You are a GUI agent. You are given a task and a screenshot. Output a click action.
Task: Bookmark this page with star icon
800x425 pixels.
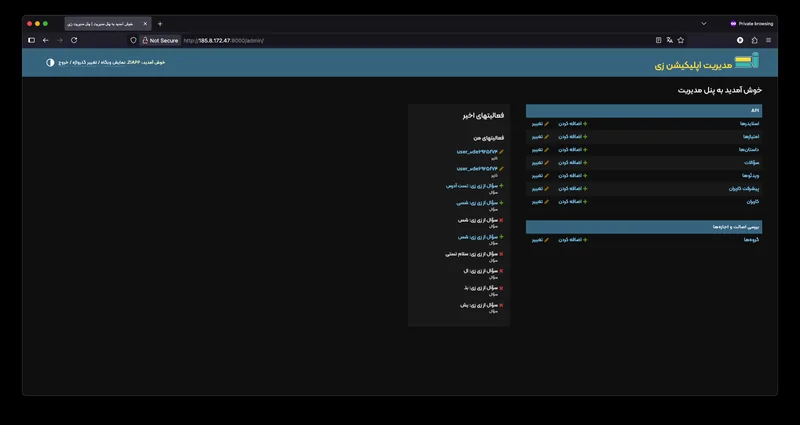point(681,40)
